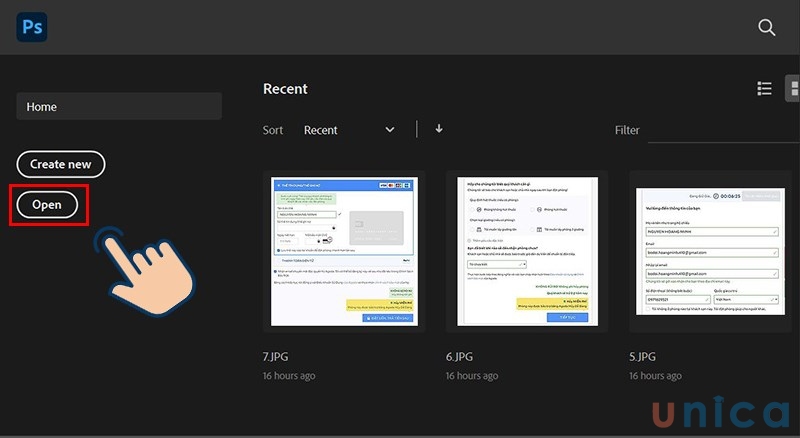Click the 6.JPG file name
The width and height of the screenshot is (800, 438).
point(459,357)
